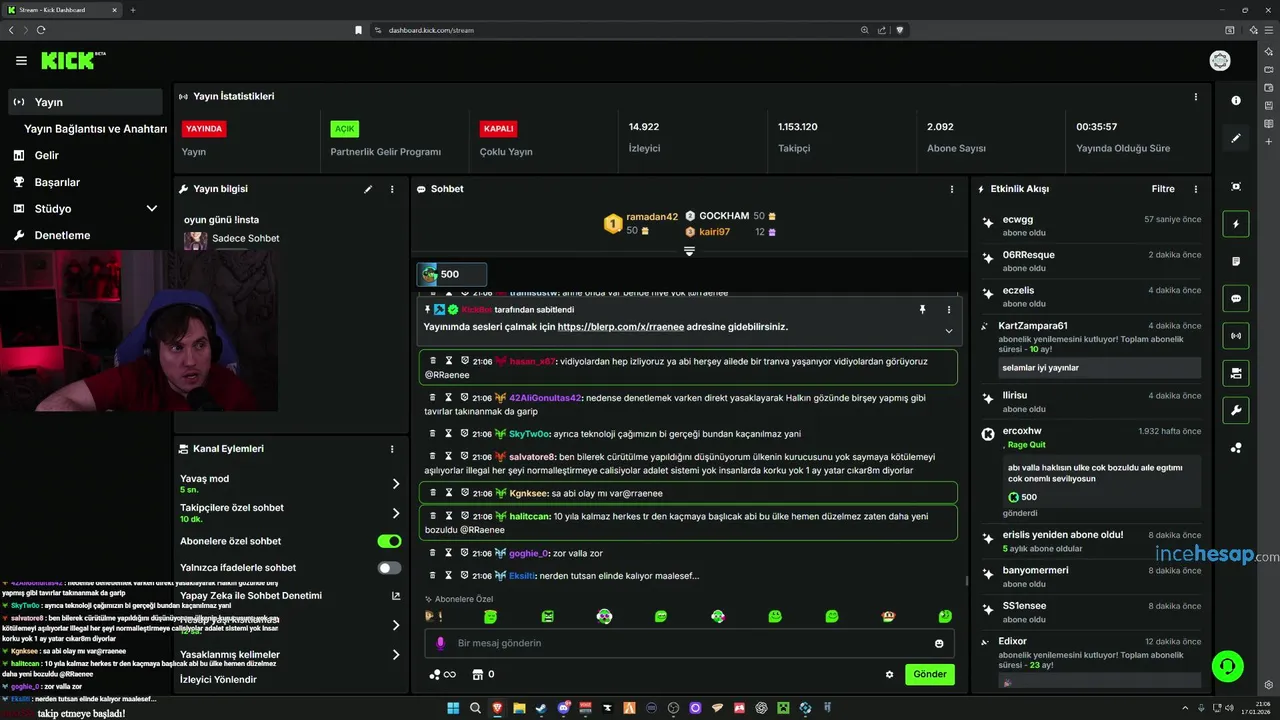Open Sohbet panel three-dot menu
1280x720 pixels.
952,189
